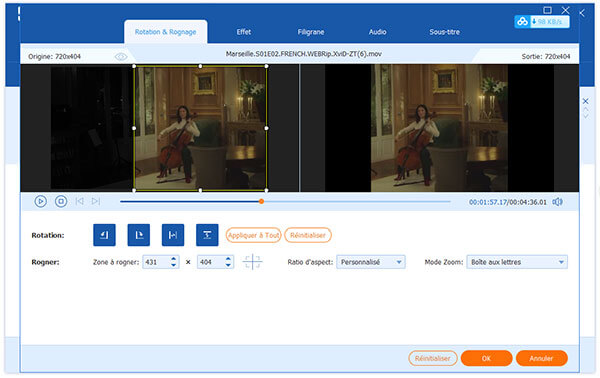Step to the next frame
The height and width of the screenshot is (378, 600).
[x=96, y=201]
